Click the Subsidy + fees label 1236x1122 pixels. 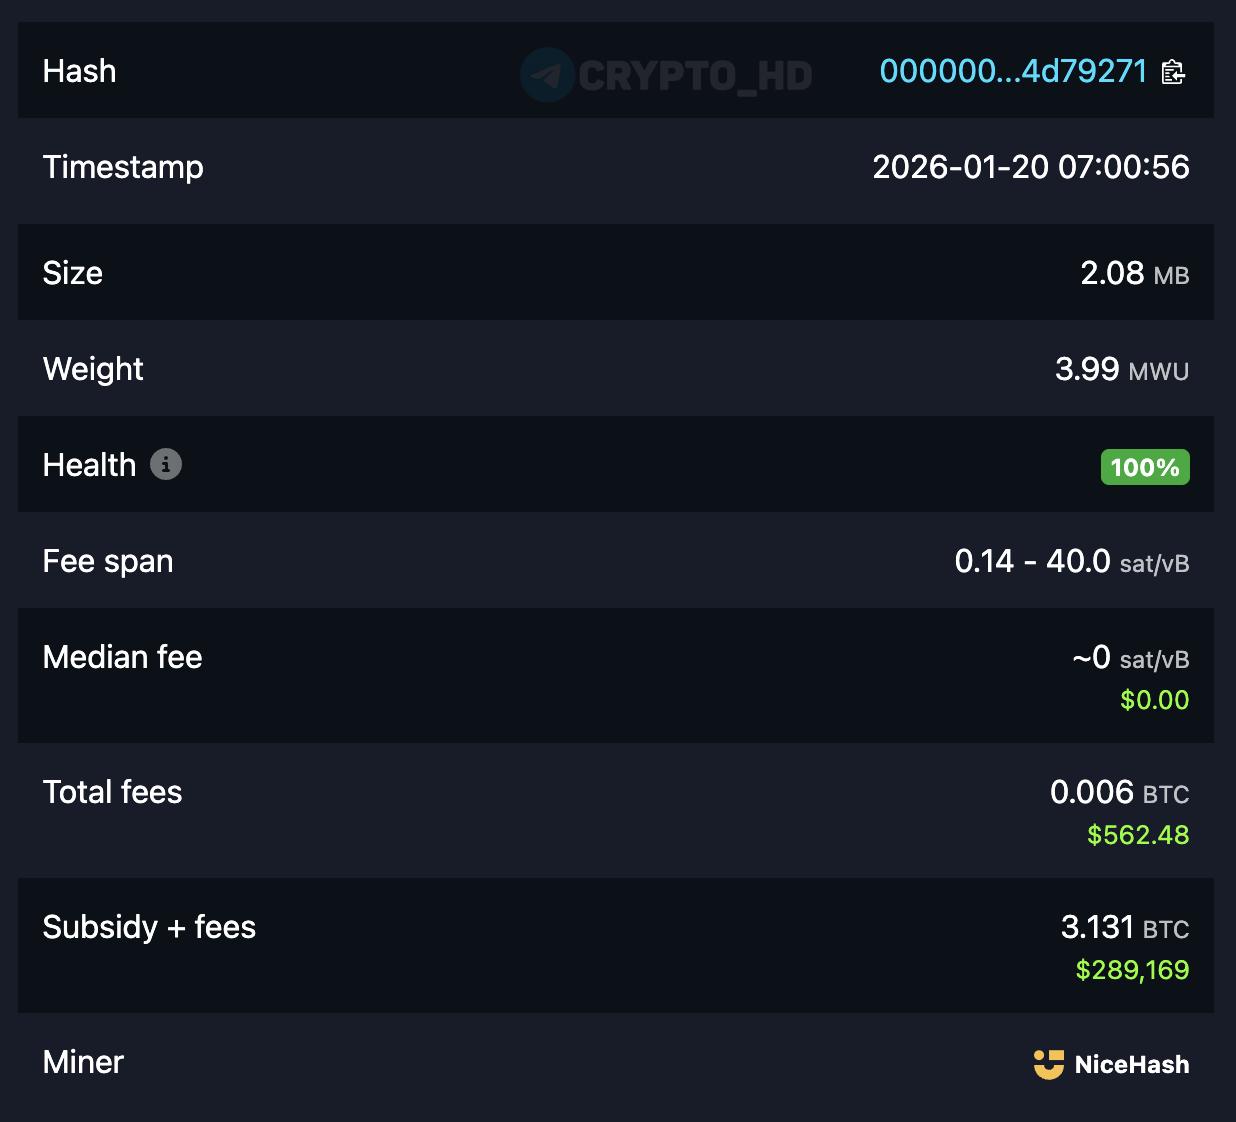click(x=149, y=927)
